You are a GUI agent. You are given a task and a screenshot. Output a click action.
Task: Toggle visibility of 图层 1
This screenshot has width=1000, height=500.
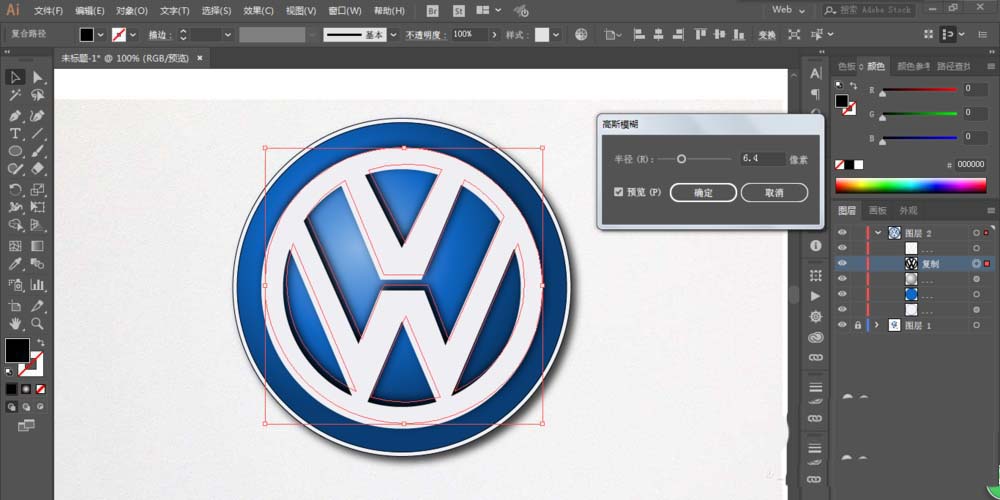coord(842,325)
